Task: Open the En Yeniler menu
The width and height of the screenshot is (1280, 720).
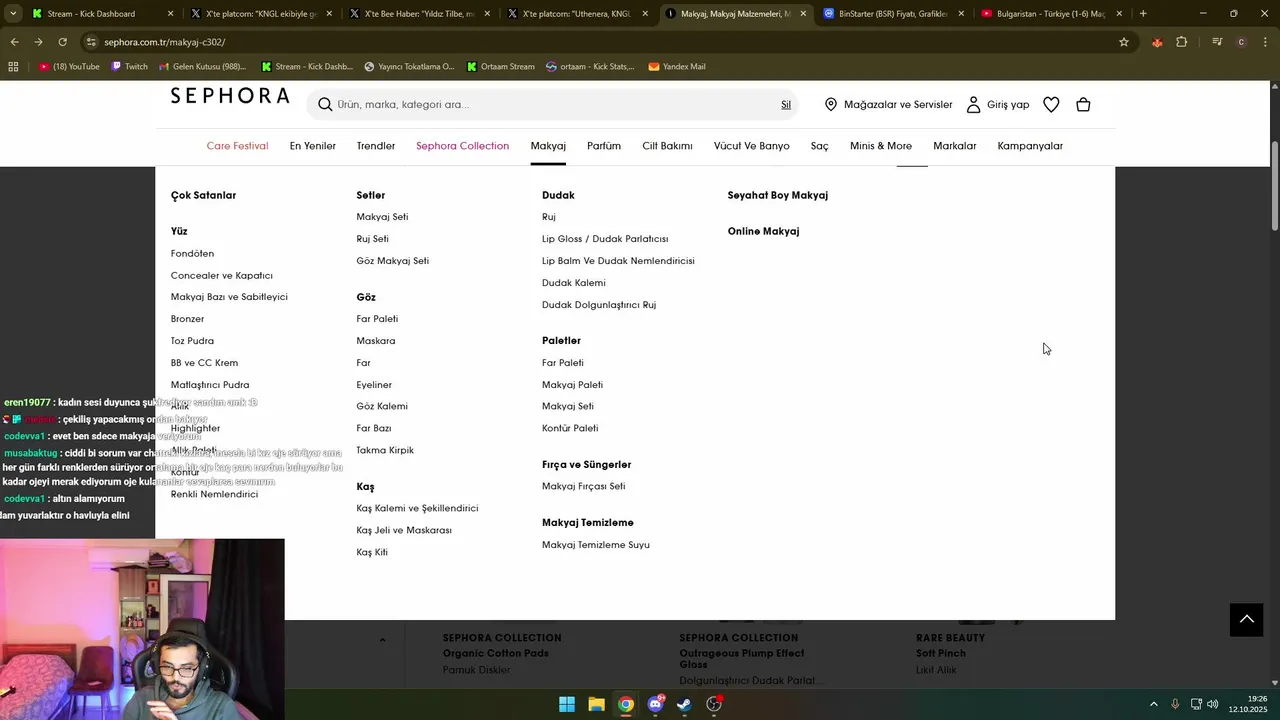Action: [313, 146]
